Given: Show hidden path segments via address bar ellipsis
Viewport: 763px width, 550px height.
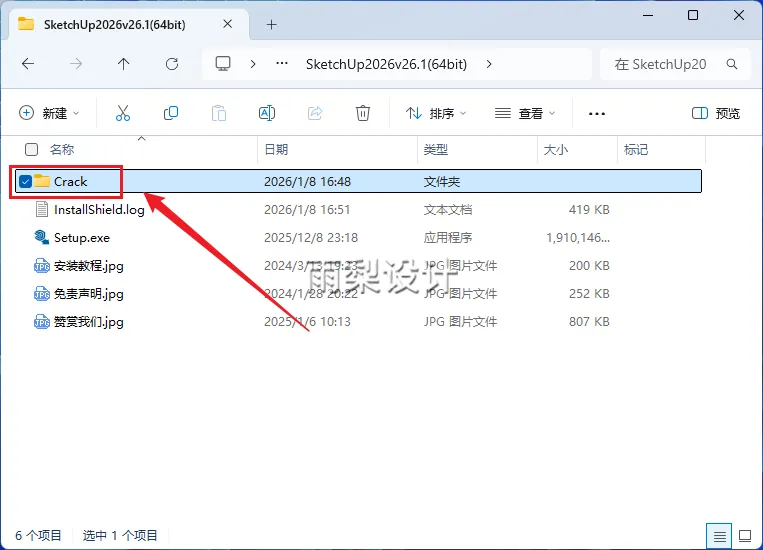Looking at the screenshot, I should pyautogui.click(x=282, y=63).
